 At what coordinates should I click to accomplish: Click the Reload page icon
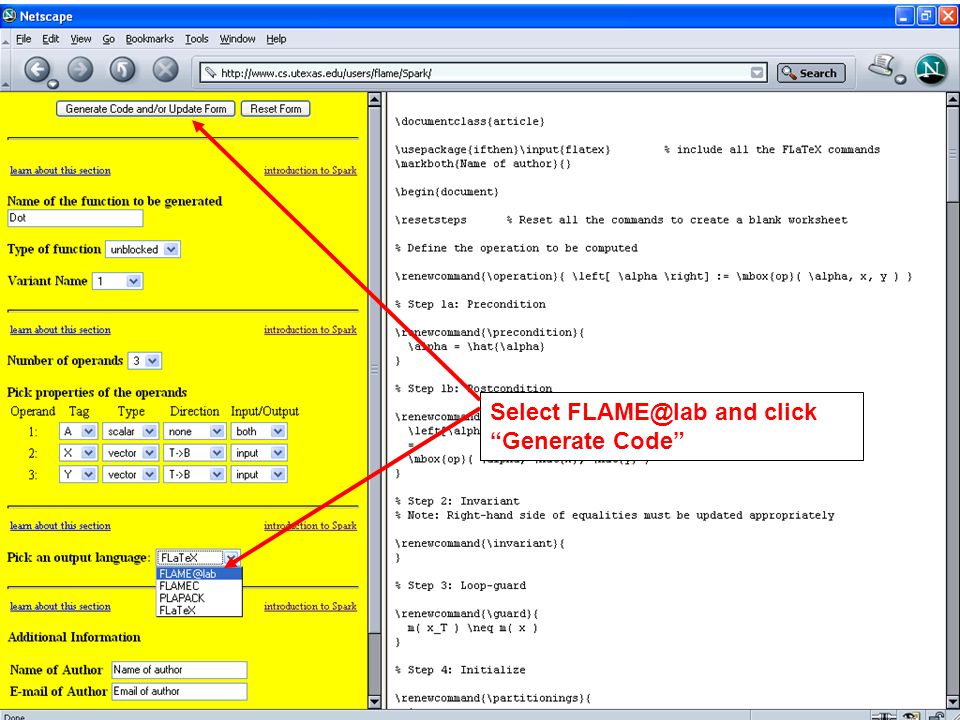tap(122, 70)
